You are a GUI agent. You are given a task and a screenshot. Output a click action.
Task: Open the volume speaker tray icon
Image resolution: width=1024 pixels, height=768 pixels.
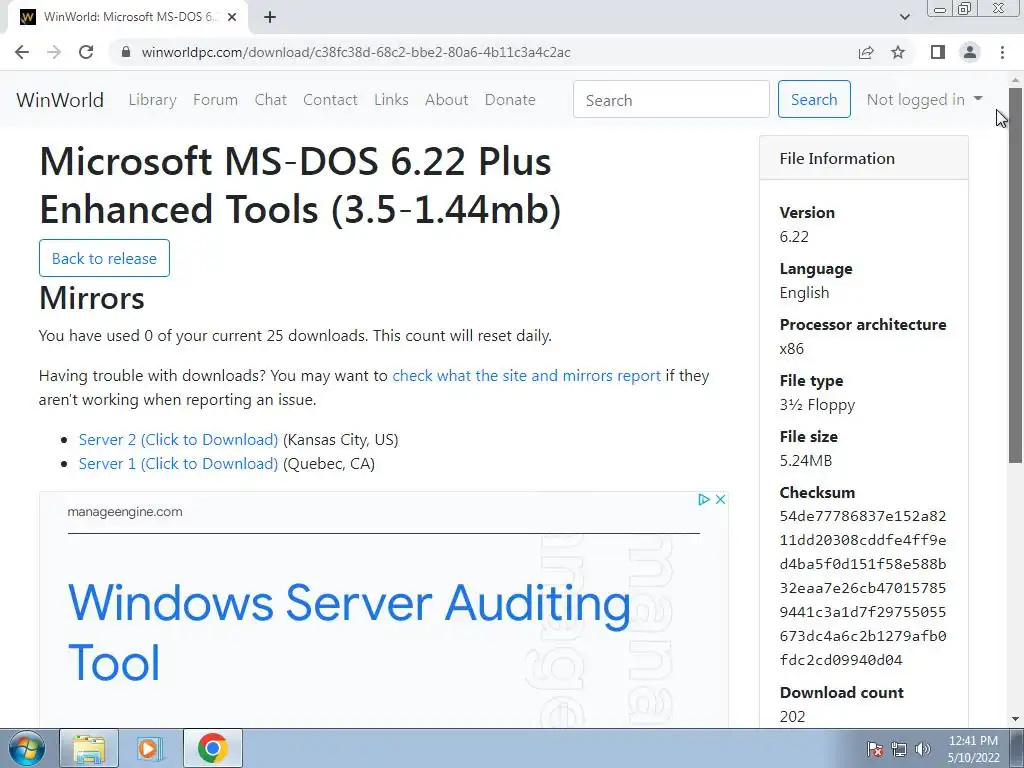(923, 749)
